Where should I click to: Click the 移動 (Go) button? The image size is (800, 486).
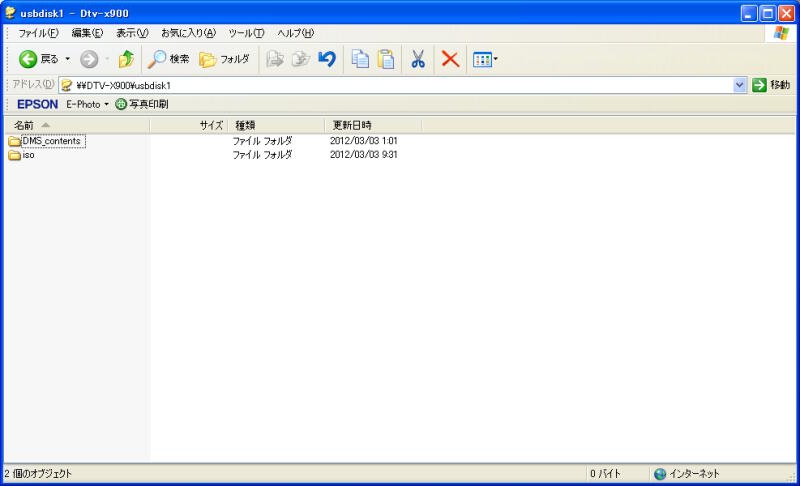(771, 85)
